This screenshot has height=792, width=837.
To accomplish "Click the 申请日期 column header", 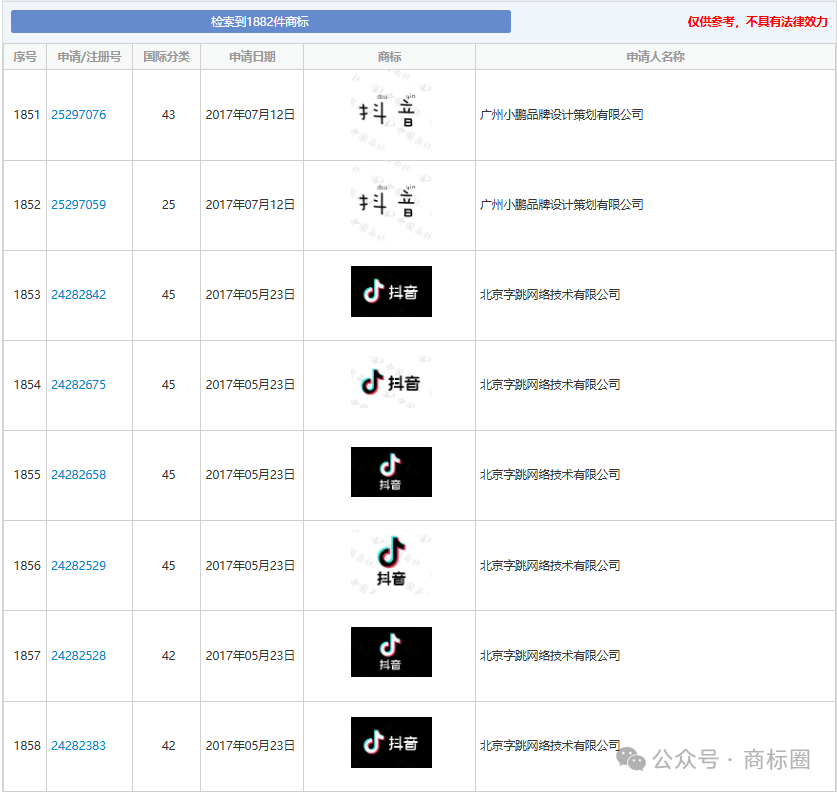I will (x=252, y=57).
